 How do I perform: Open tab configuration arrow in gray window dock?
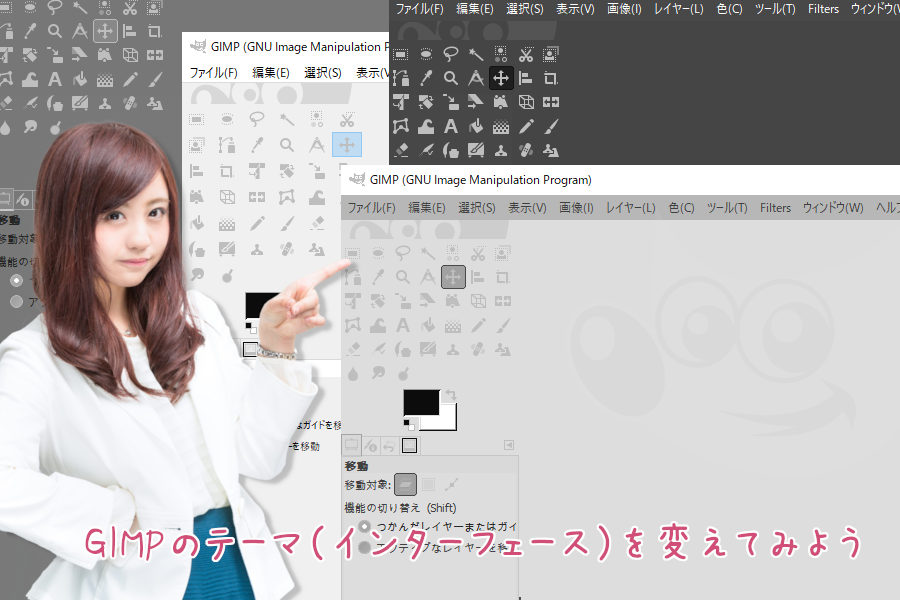509,445
